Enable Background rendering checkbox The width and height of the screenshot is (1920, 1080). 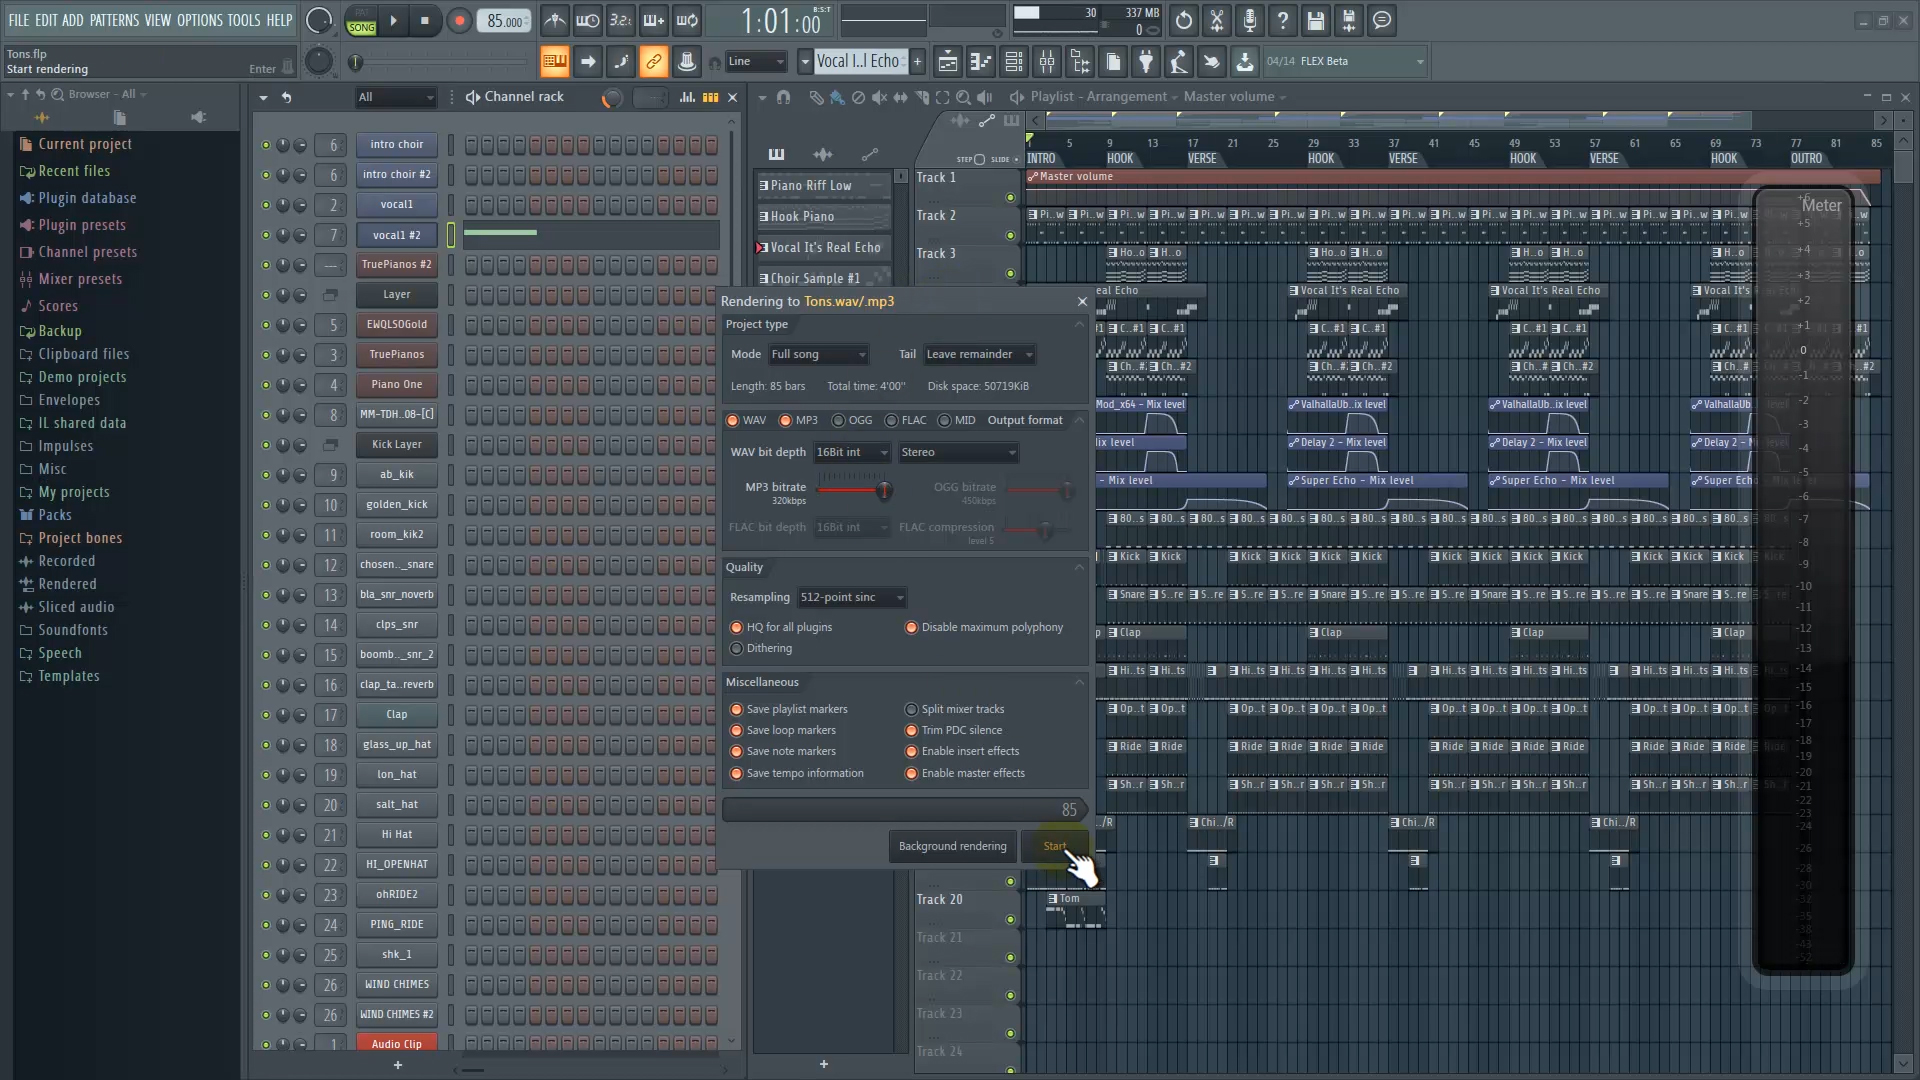click(x=952, y=845)
